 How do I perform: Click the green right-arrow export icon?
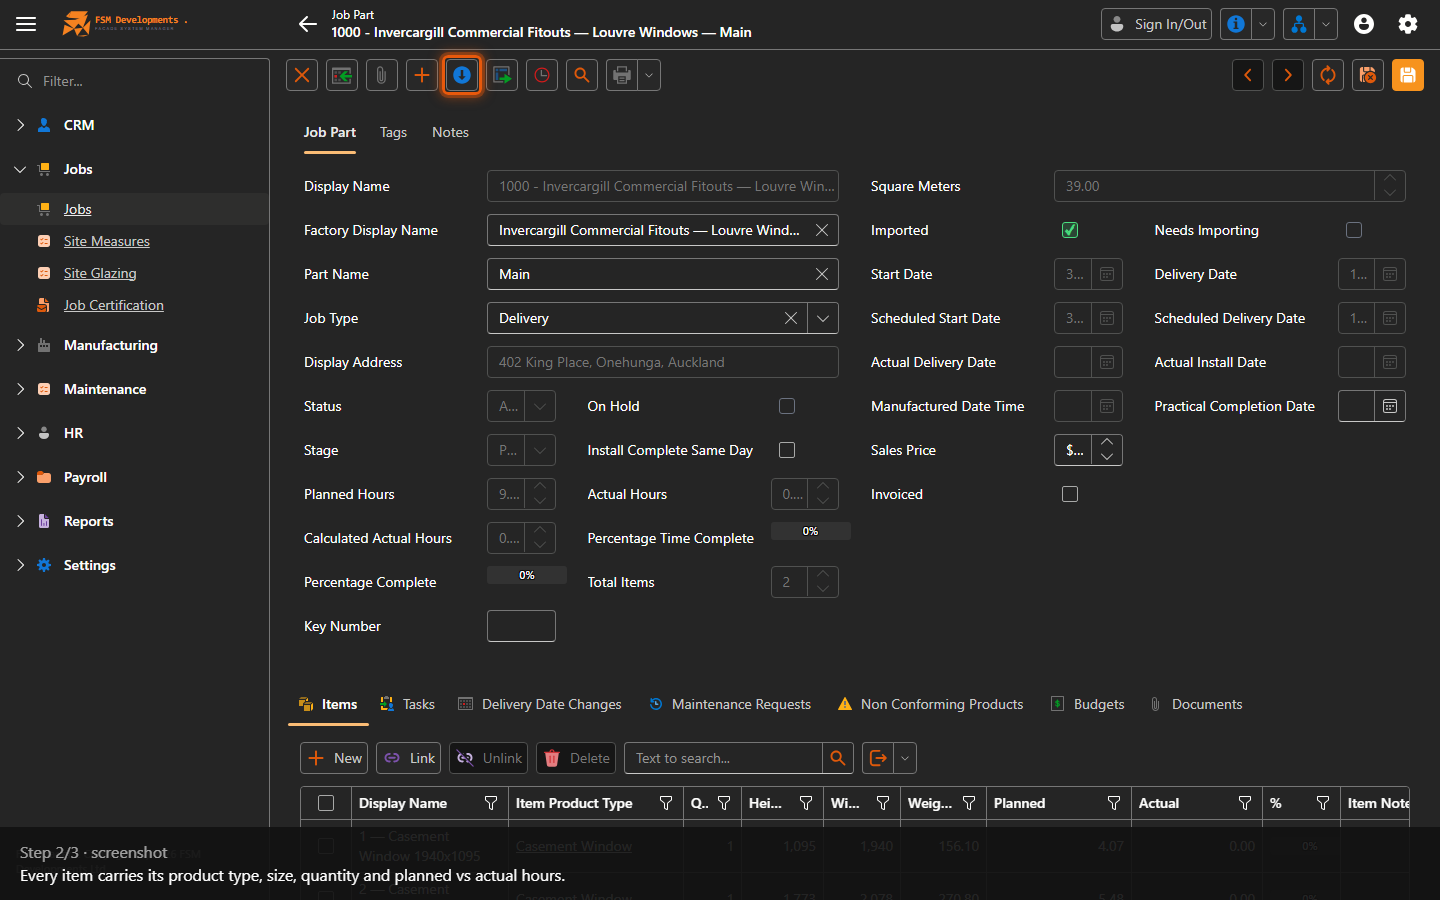(x=502, y=75)
